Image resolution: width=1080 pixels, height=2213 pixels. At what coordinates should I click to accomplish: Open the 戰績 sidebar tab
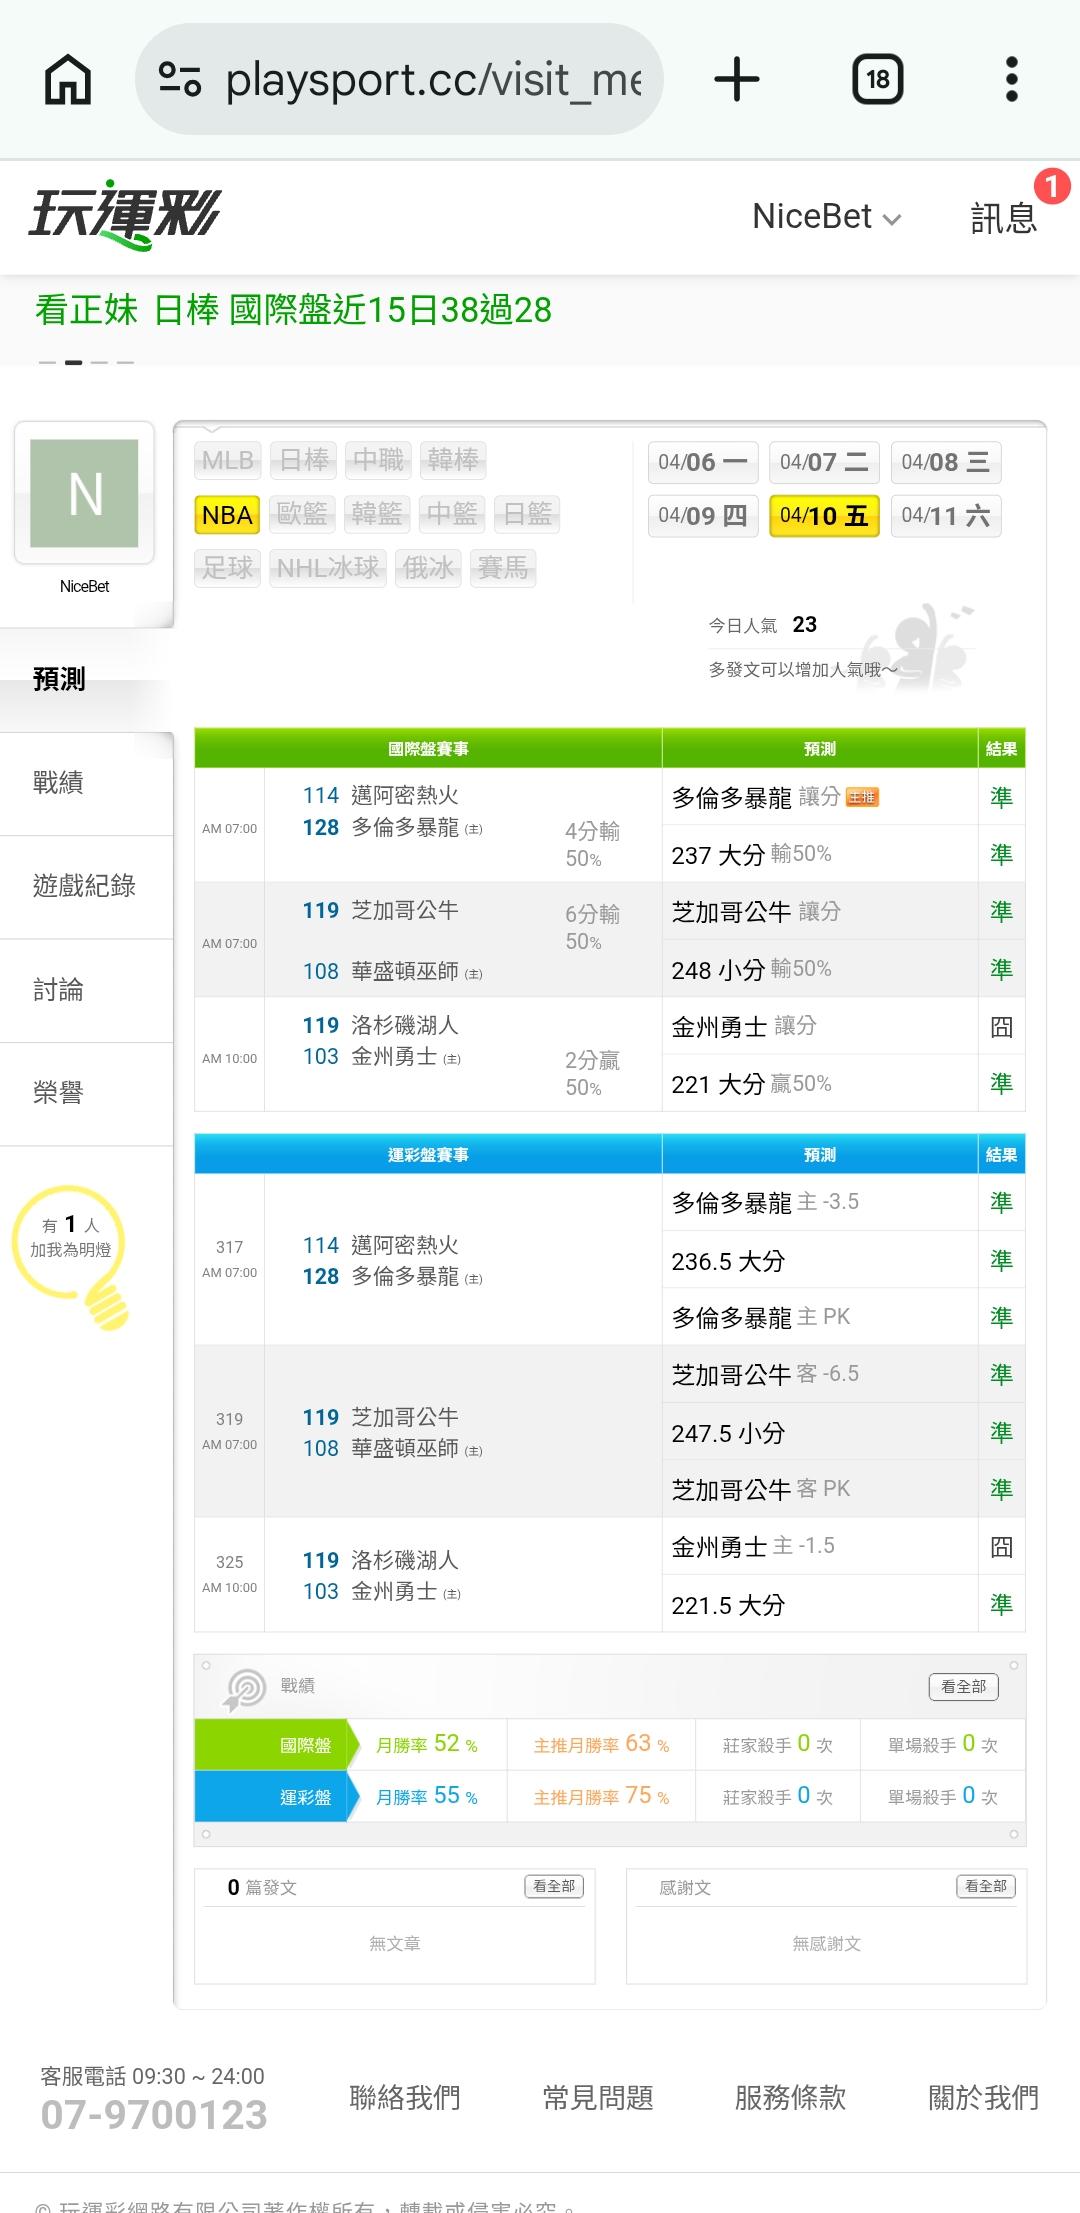coord(59,783)
